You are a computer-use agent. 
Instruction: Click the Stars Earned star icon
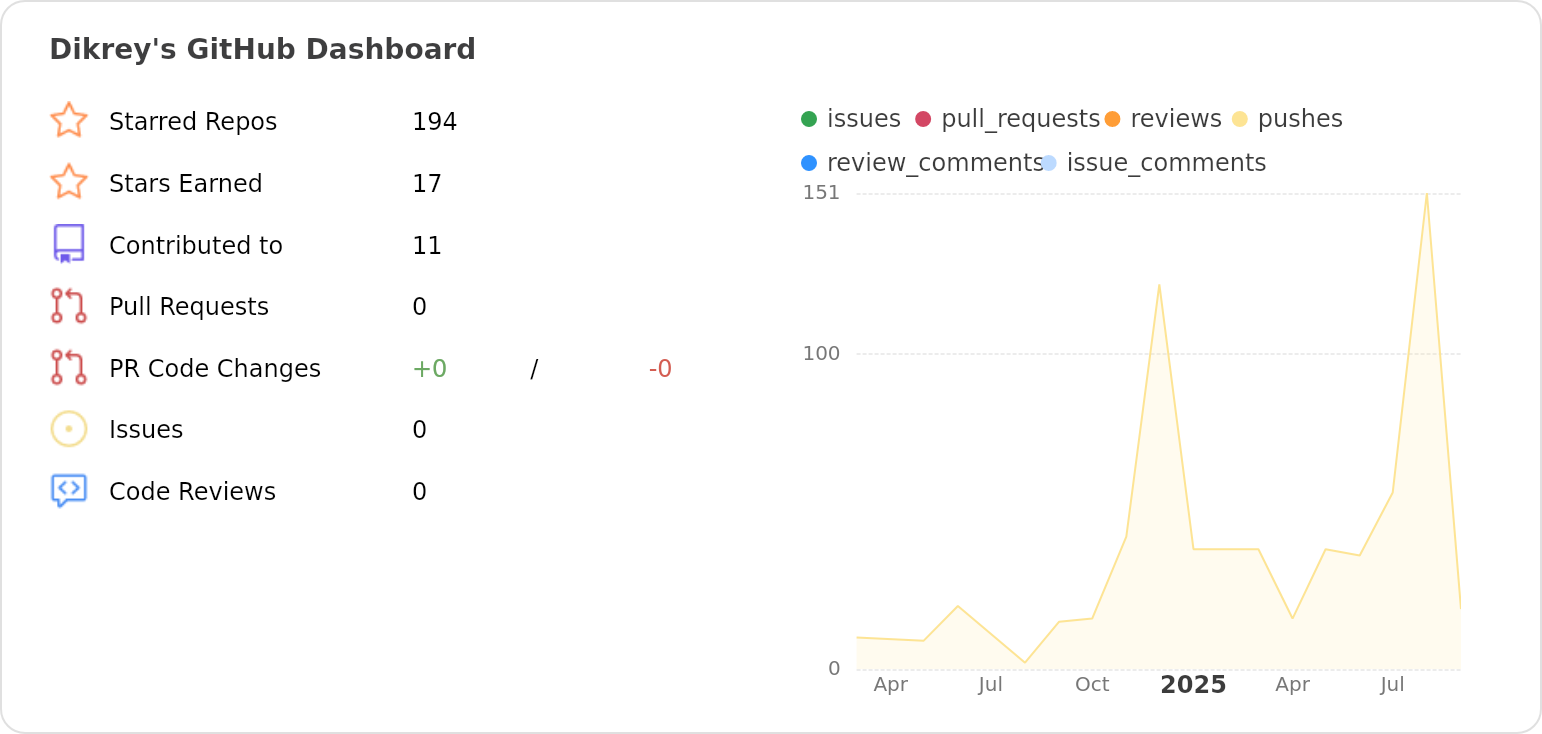(x=69, y=182)
